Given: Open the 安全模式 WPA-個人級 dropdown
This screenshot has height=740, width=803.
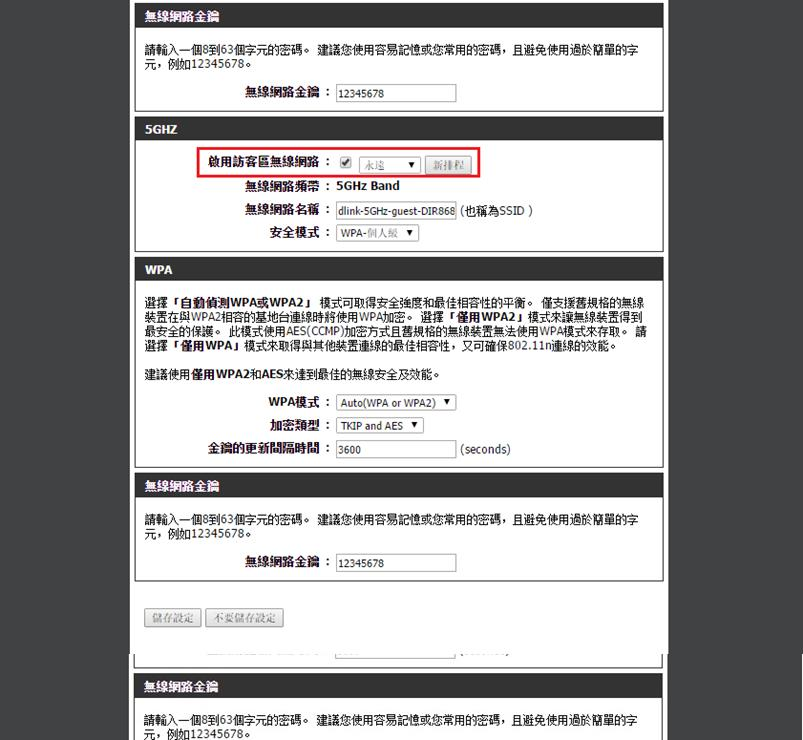Looking at the screenshot, I should (377, 233).
